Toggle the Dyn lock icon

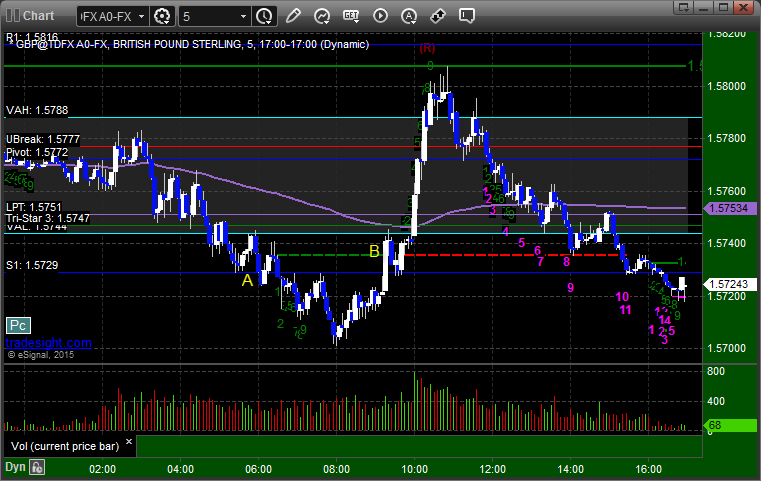(37, 467)
